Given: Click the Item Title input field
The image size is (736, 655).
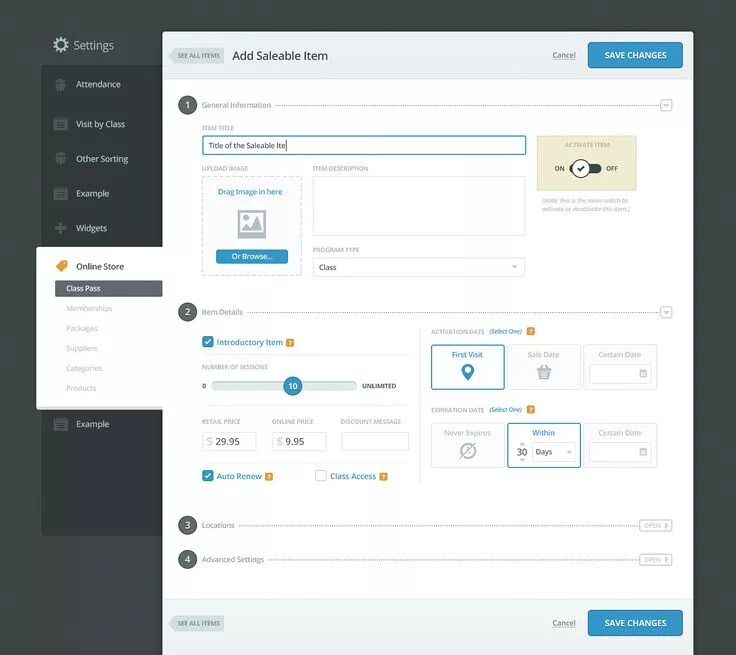Looking at the screenshot, I should pyautogui.click(x=364, y=146).
